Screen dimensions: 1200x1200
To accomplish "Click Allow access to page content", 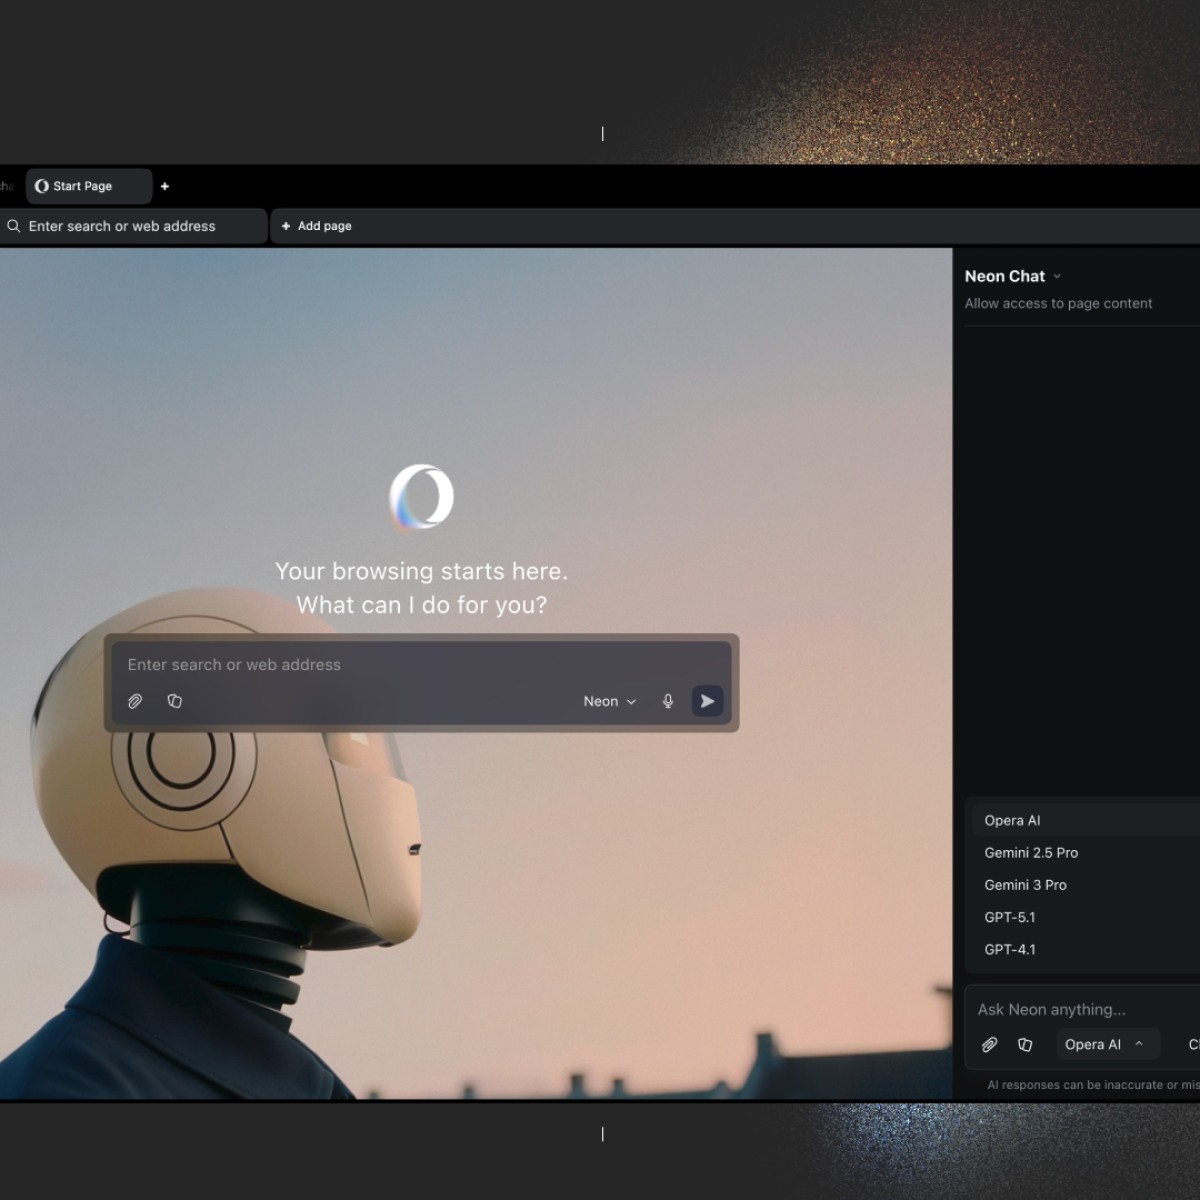I will 1058,303.
